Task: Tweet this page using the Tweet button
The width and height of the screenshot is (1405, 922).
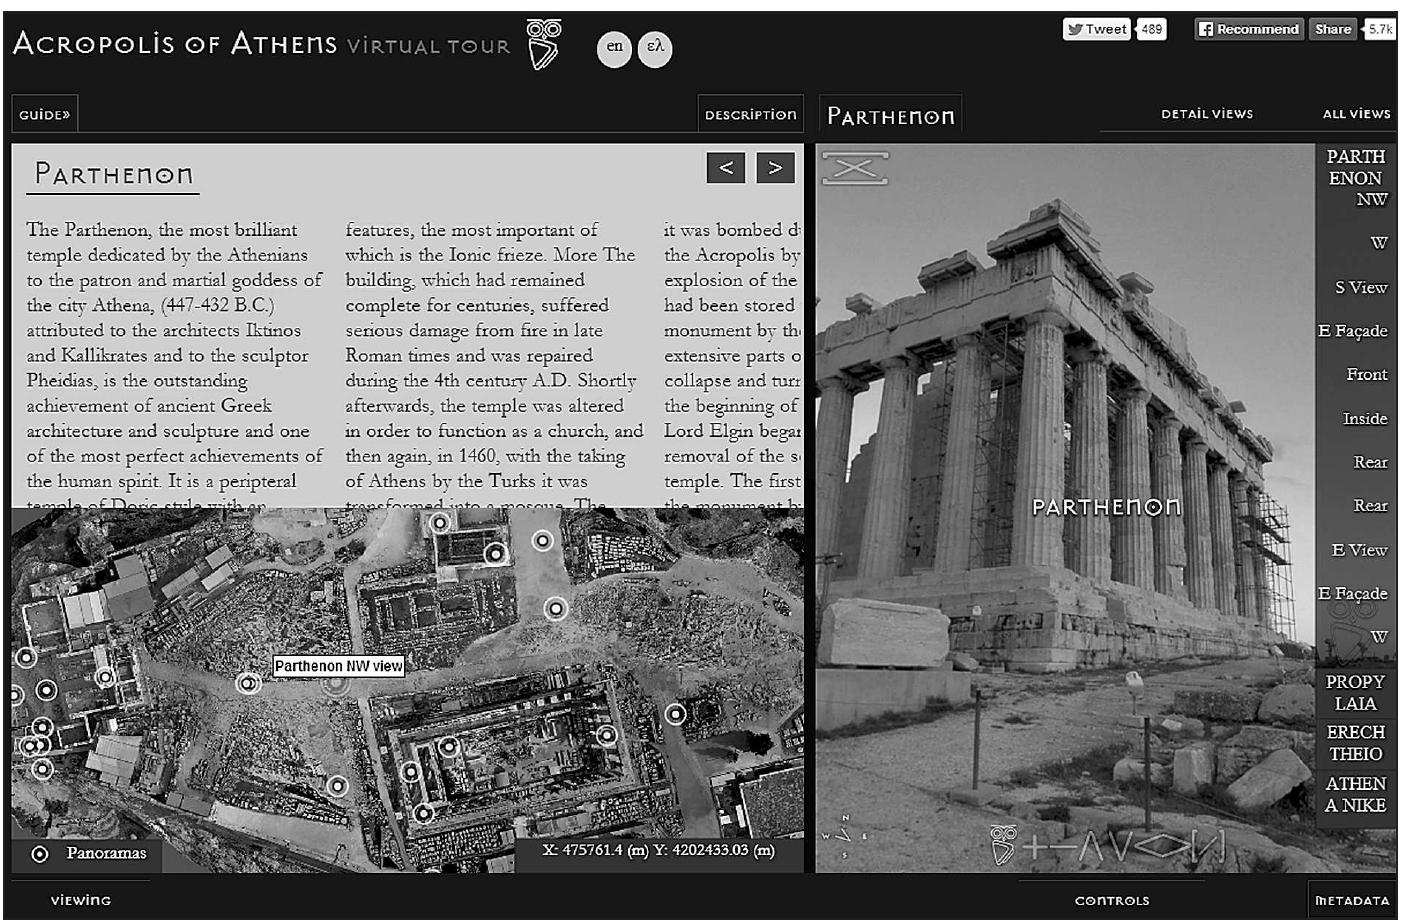Action: tap(1096, 29)
